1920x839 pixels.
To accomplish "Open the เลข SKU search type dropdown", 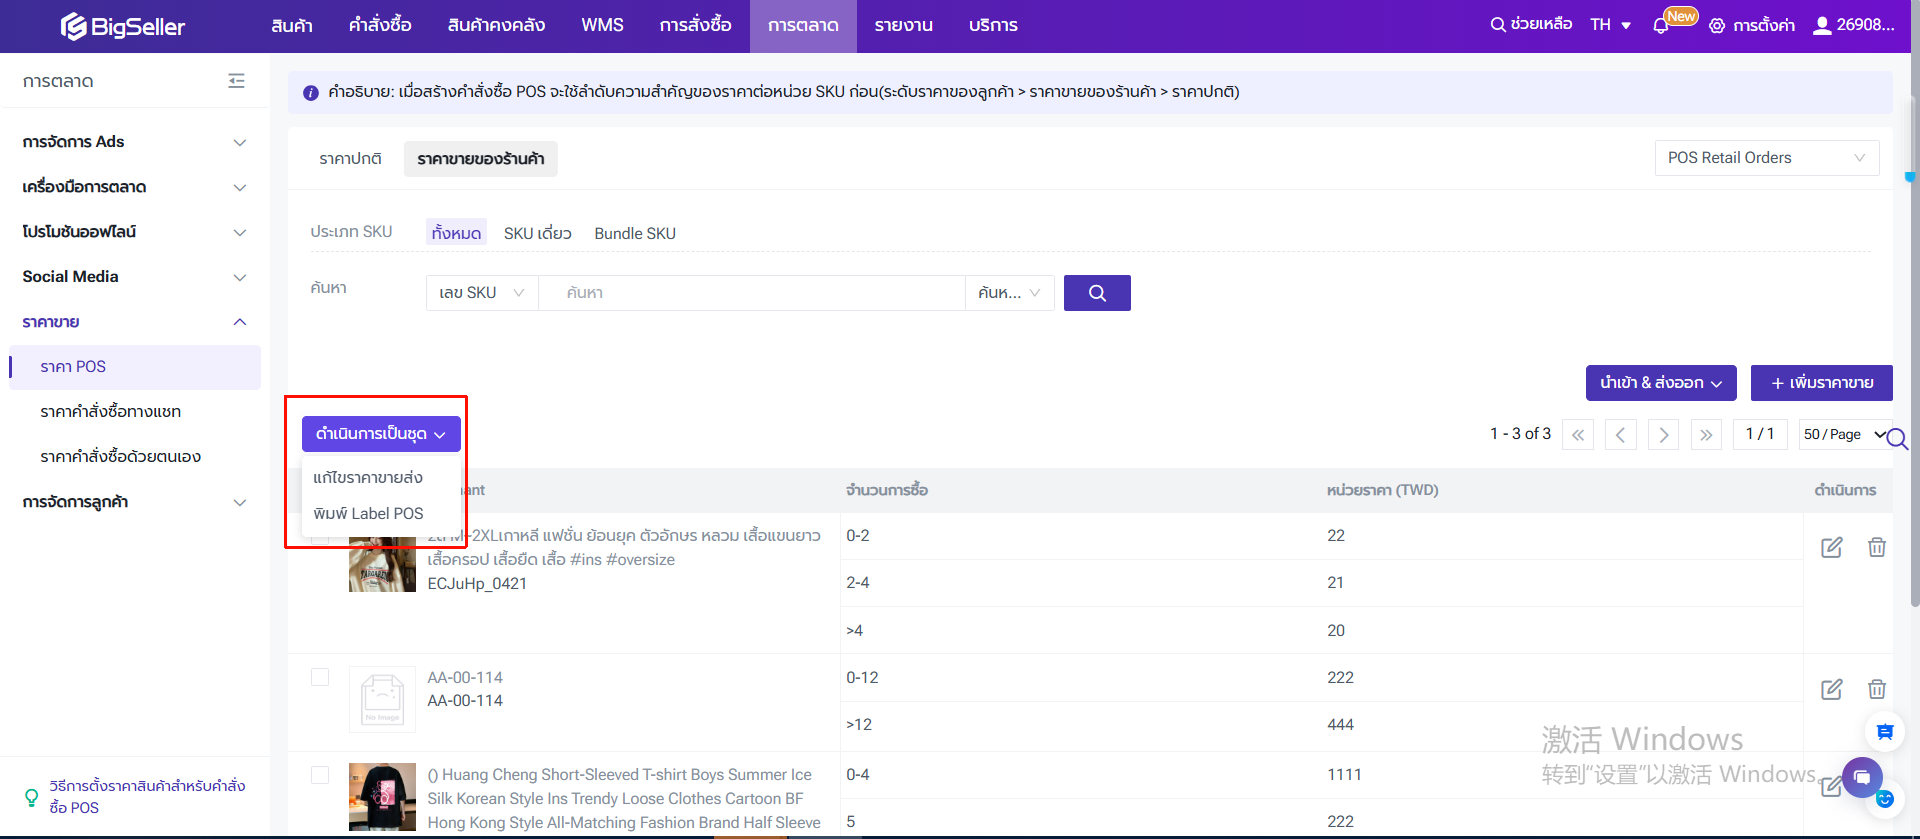I will 481,293.
